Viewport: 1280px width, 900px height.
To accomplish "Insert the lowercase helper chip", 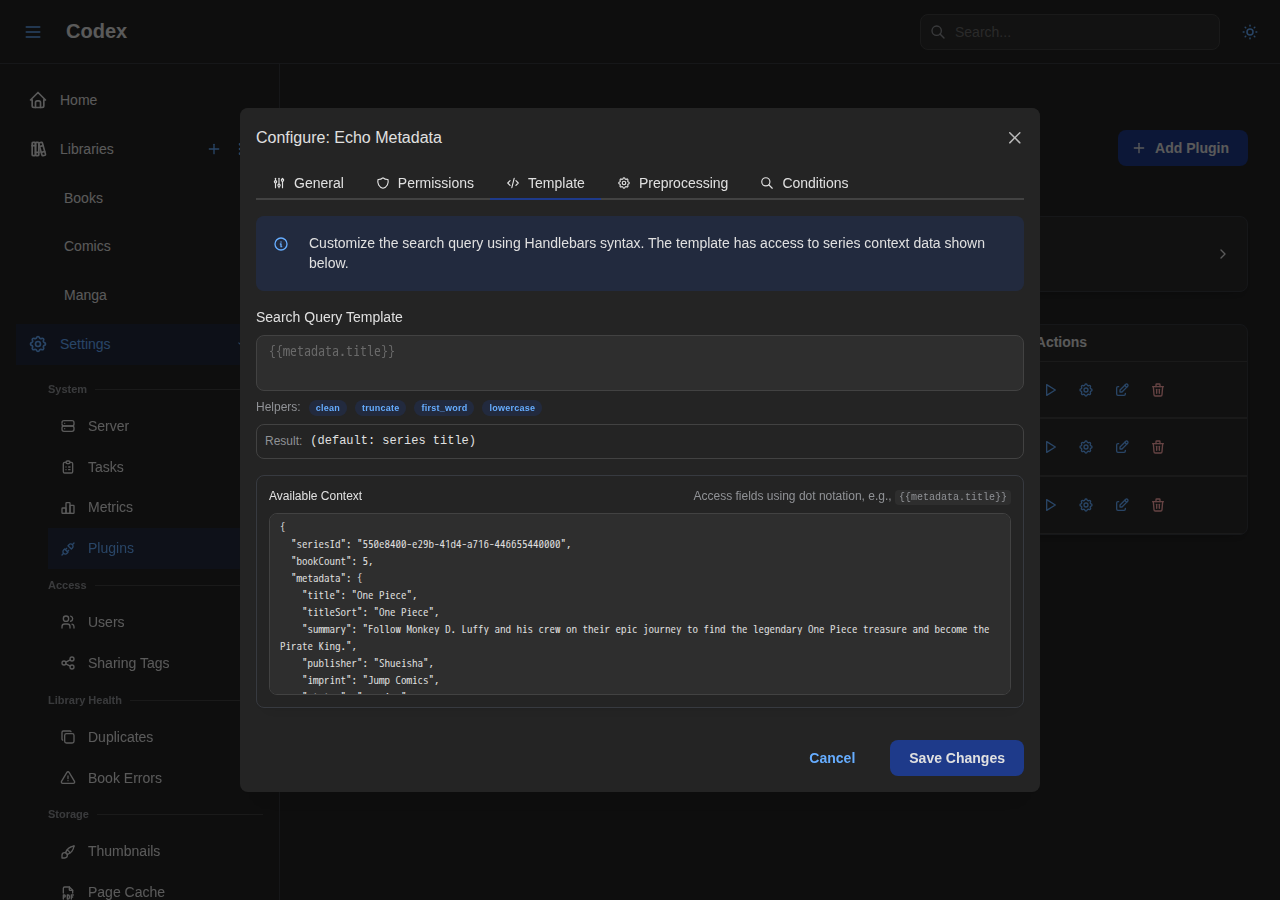I will pyautogui.click(x=511, y=407).
